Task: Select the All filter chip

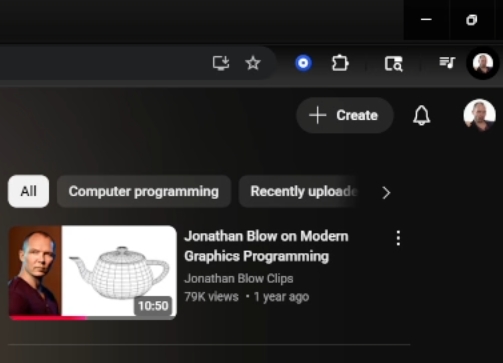Action: click(x=29, y=191)
